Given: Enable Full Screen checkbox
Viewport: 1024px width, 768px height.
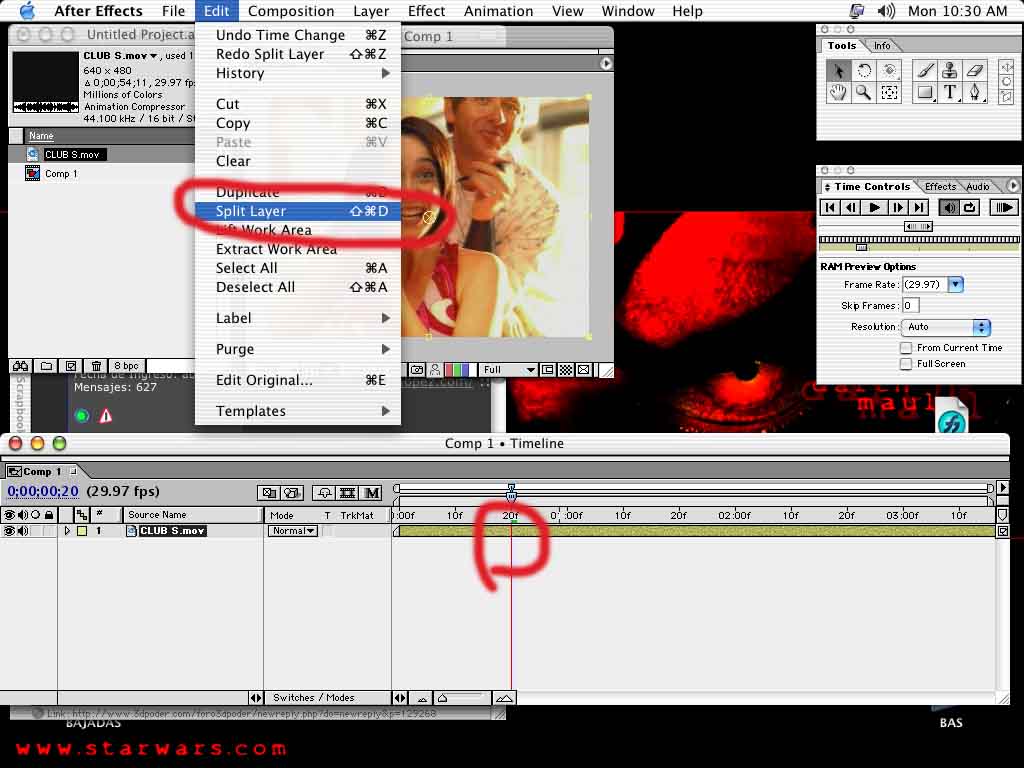Looking at the screenshot, I should pos(906,364).
